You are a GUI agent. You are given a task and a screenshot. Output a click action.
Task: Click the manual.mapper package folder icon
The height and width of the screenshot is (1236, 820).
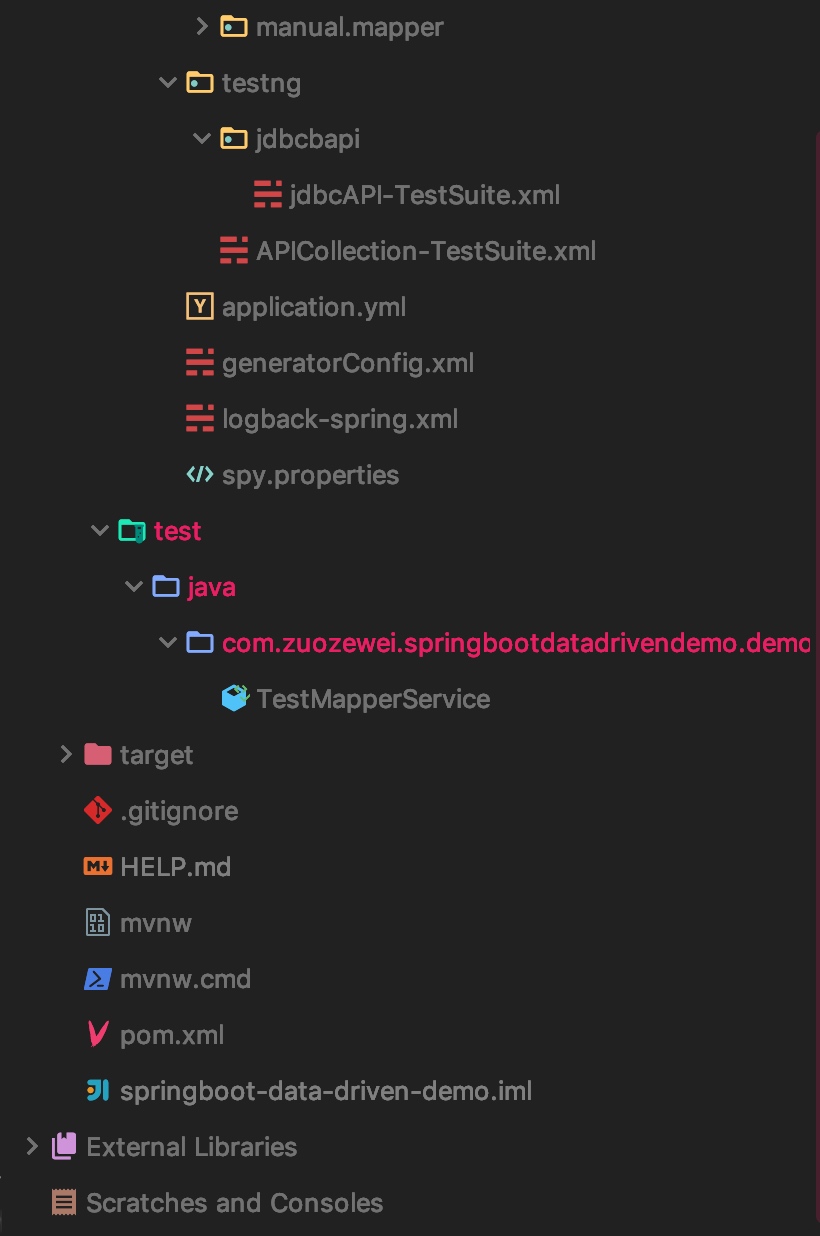[x=233, y=27]
